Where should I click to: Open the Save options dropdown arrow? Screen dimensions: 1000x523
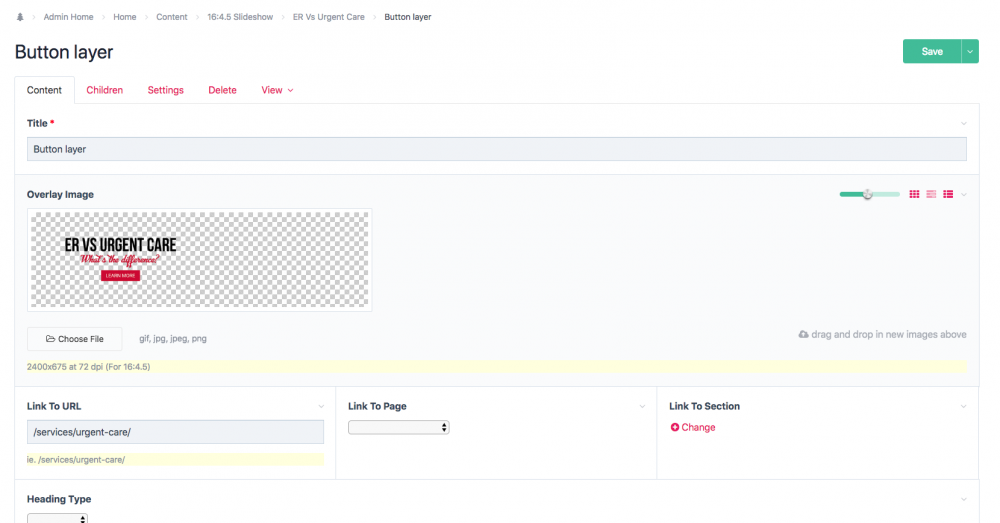pos(970,52)
